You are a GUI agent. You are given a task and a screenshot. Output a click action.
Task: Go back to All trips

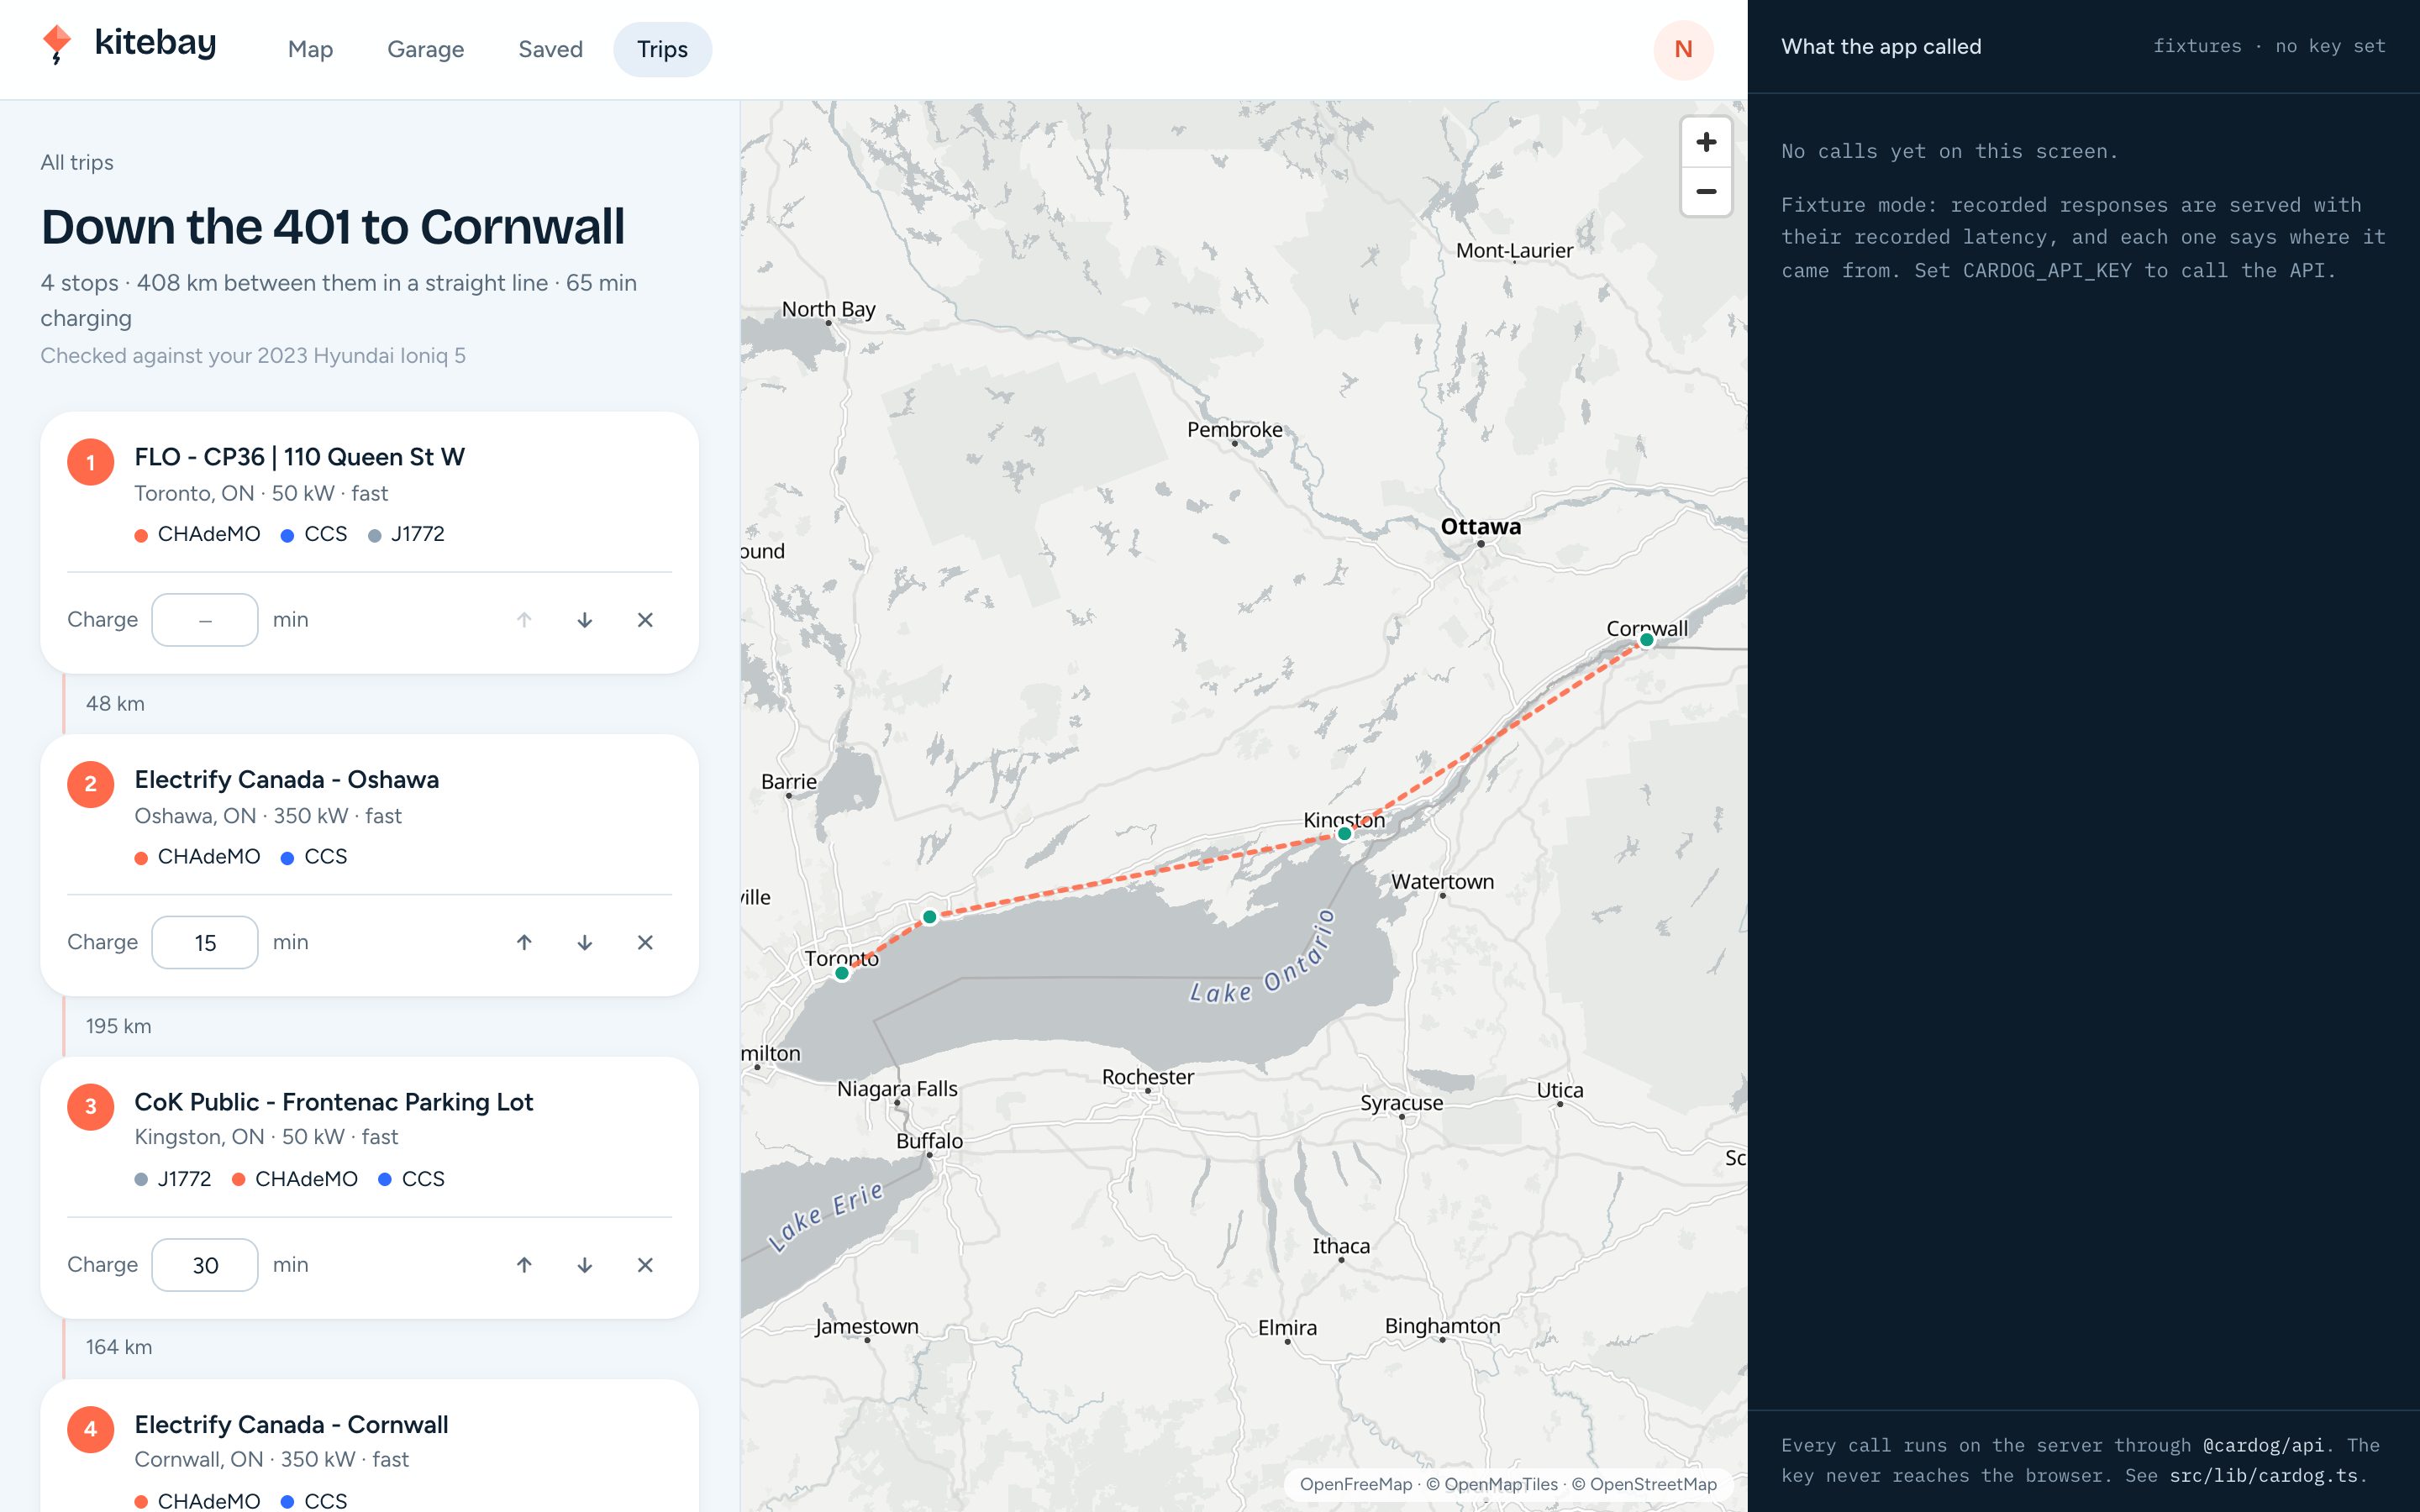tap(77, 162)
